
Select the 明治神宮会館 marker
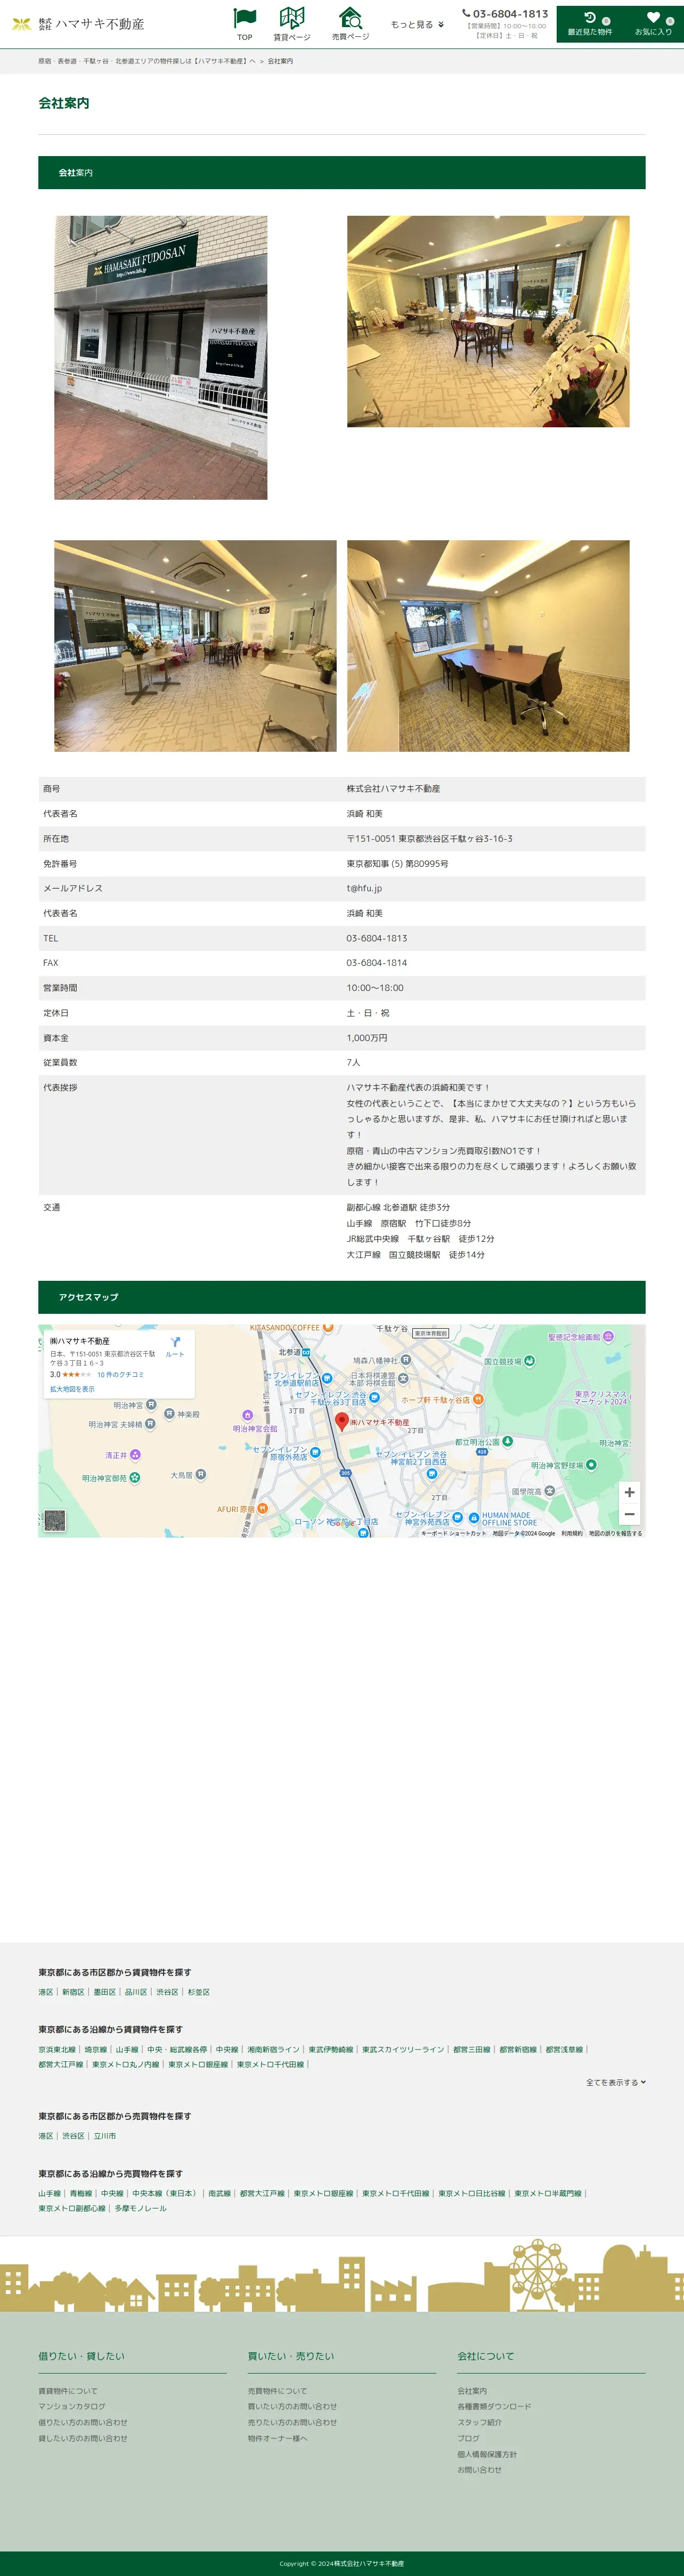coord(247,1415)
